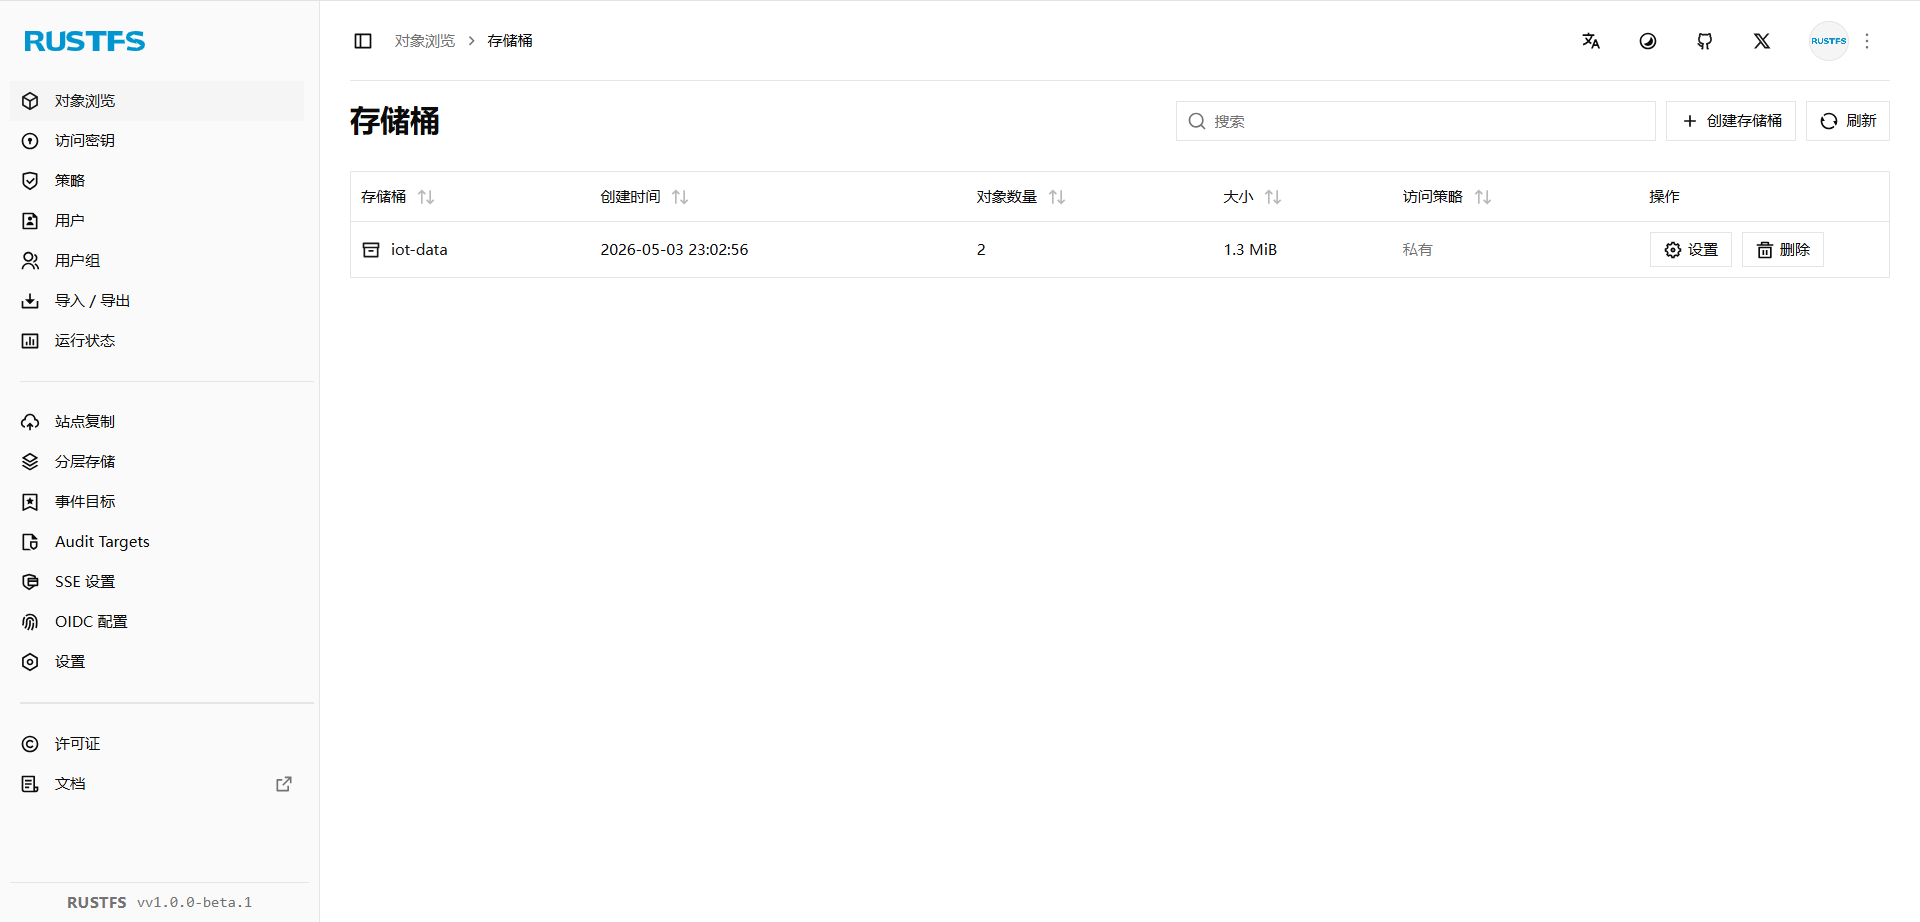Click the 运行状态 chart icon
1920x922 pixels.
(x=30, y=341)
